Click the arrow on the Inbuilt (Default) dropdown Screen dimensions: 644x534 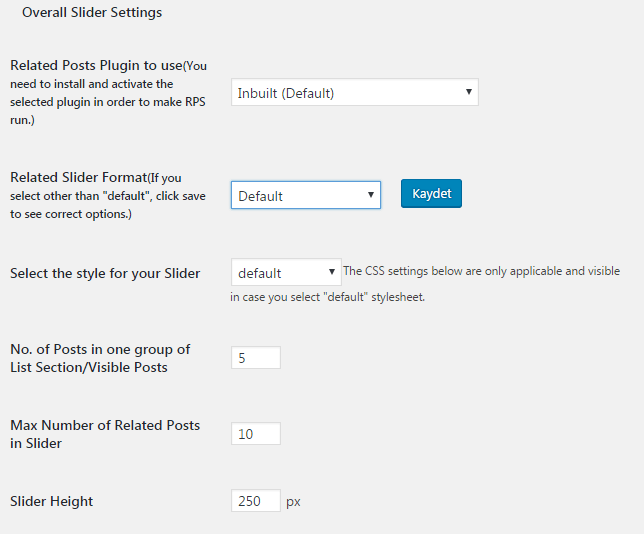(468, 93)
